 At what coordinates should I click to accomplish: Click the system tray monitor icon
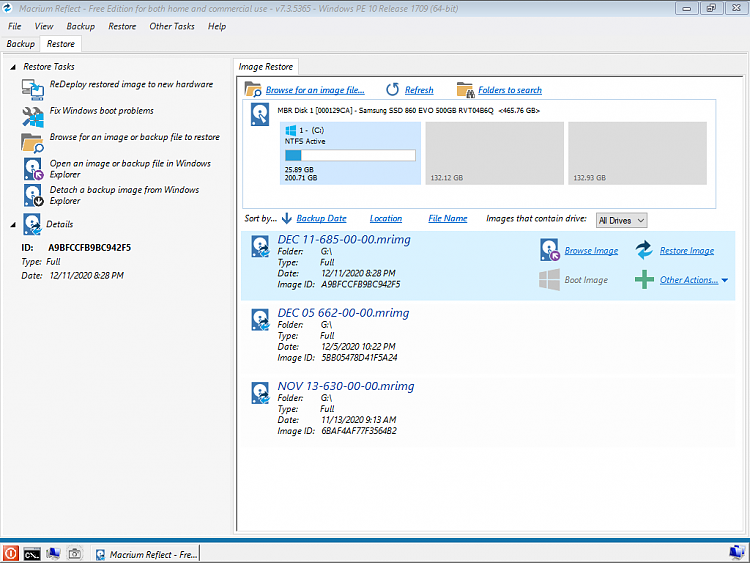[737, 552]
